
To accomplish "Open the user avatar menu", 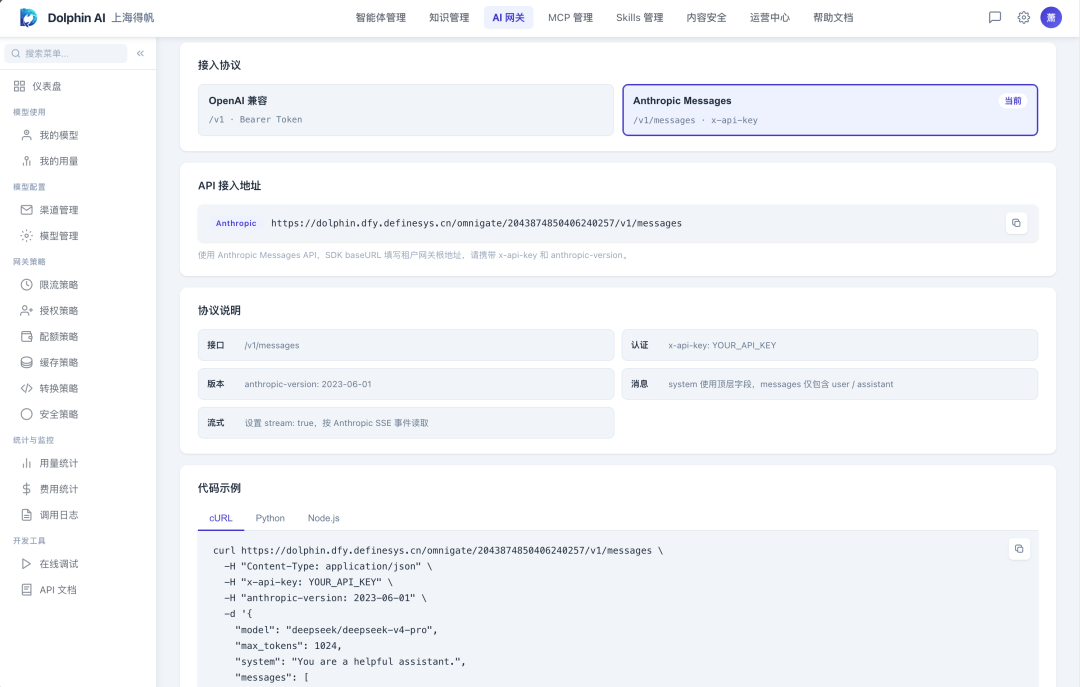I will (1051, 18).
